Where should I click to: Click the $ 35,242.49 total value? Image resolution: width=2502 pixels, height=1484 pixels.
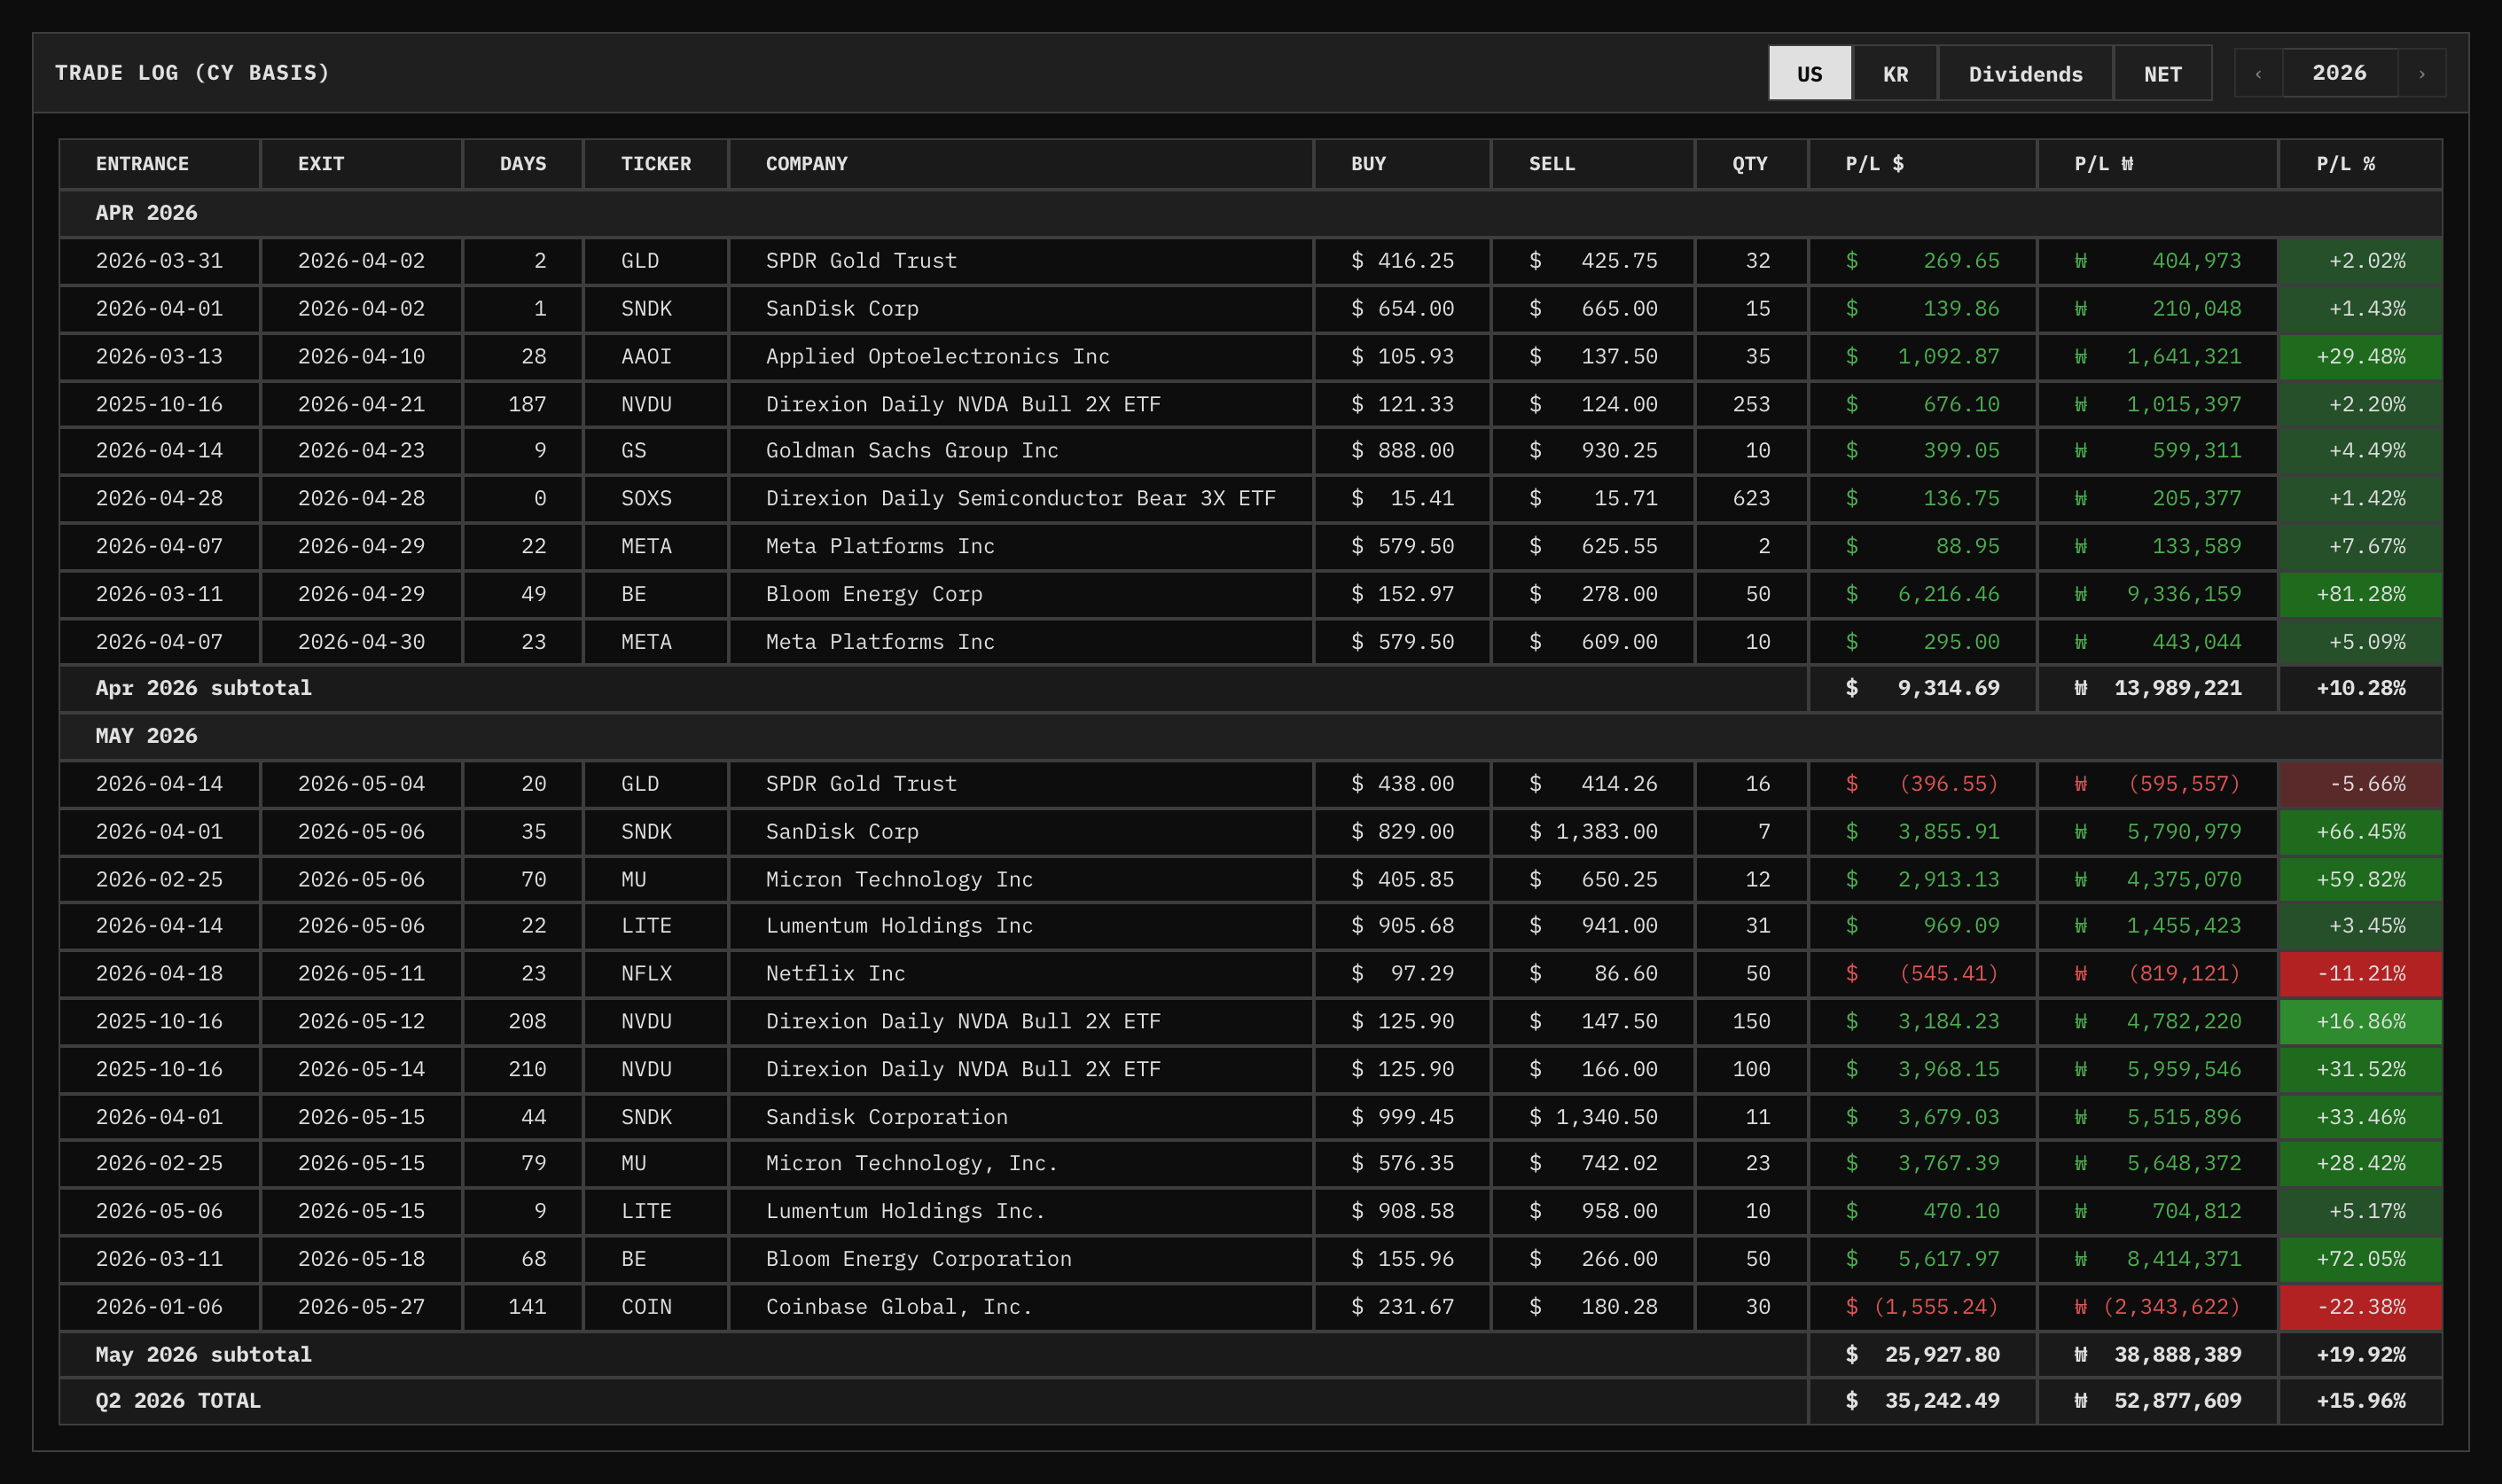(1922, 1401)
